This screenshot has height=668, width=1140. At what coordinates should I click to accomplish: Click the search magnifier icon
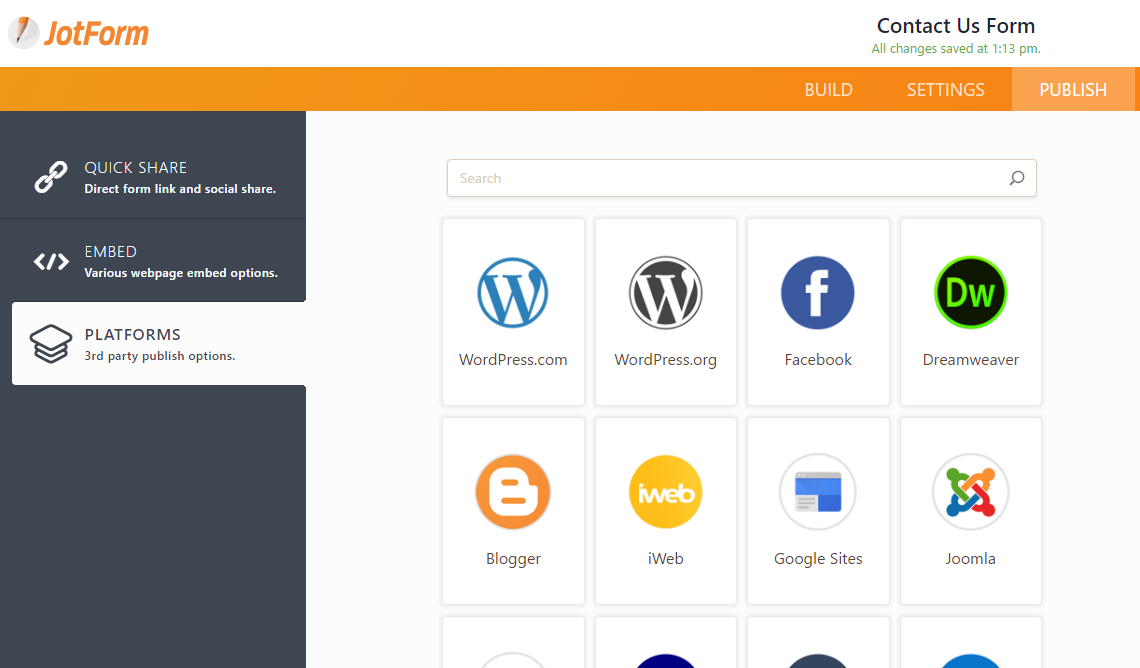[x=1017, y=179]
